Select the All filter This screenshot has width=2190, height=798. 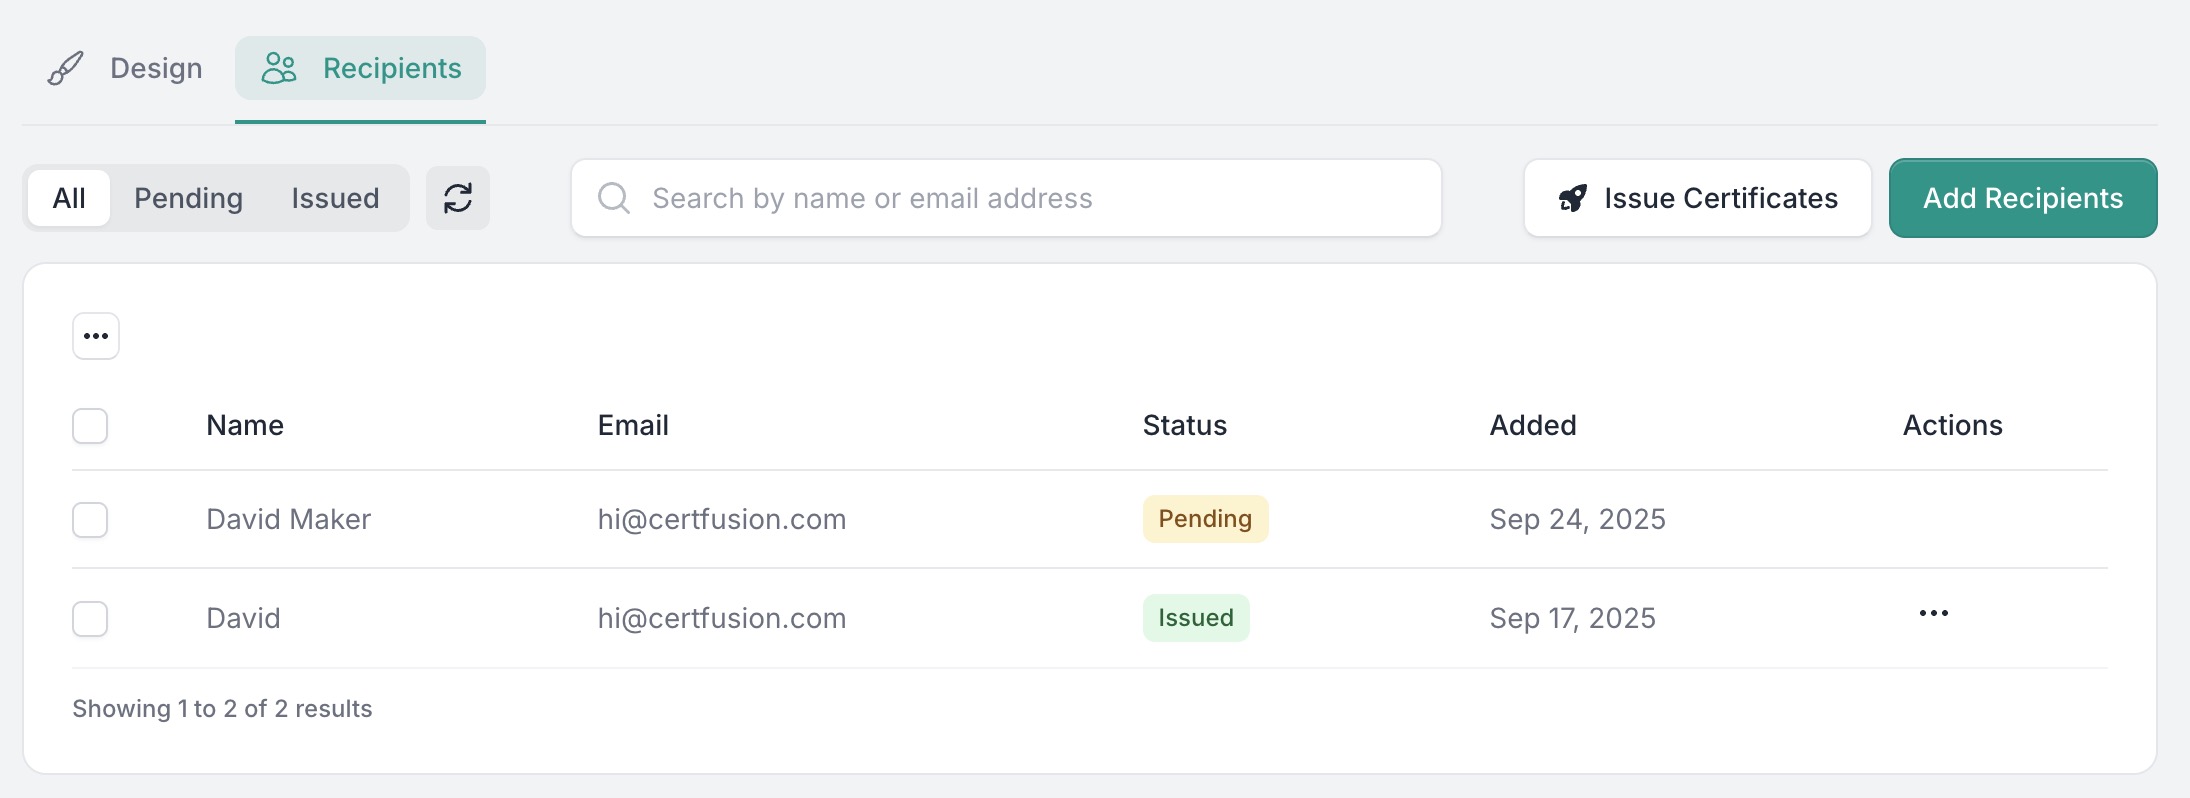click(69, 198)
